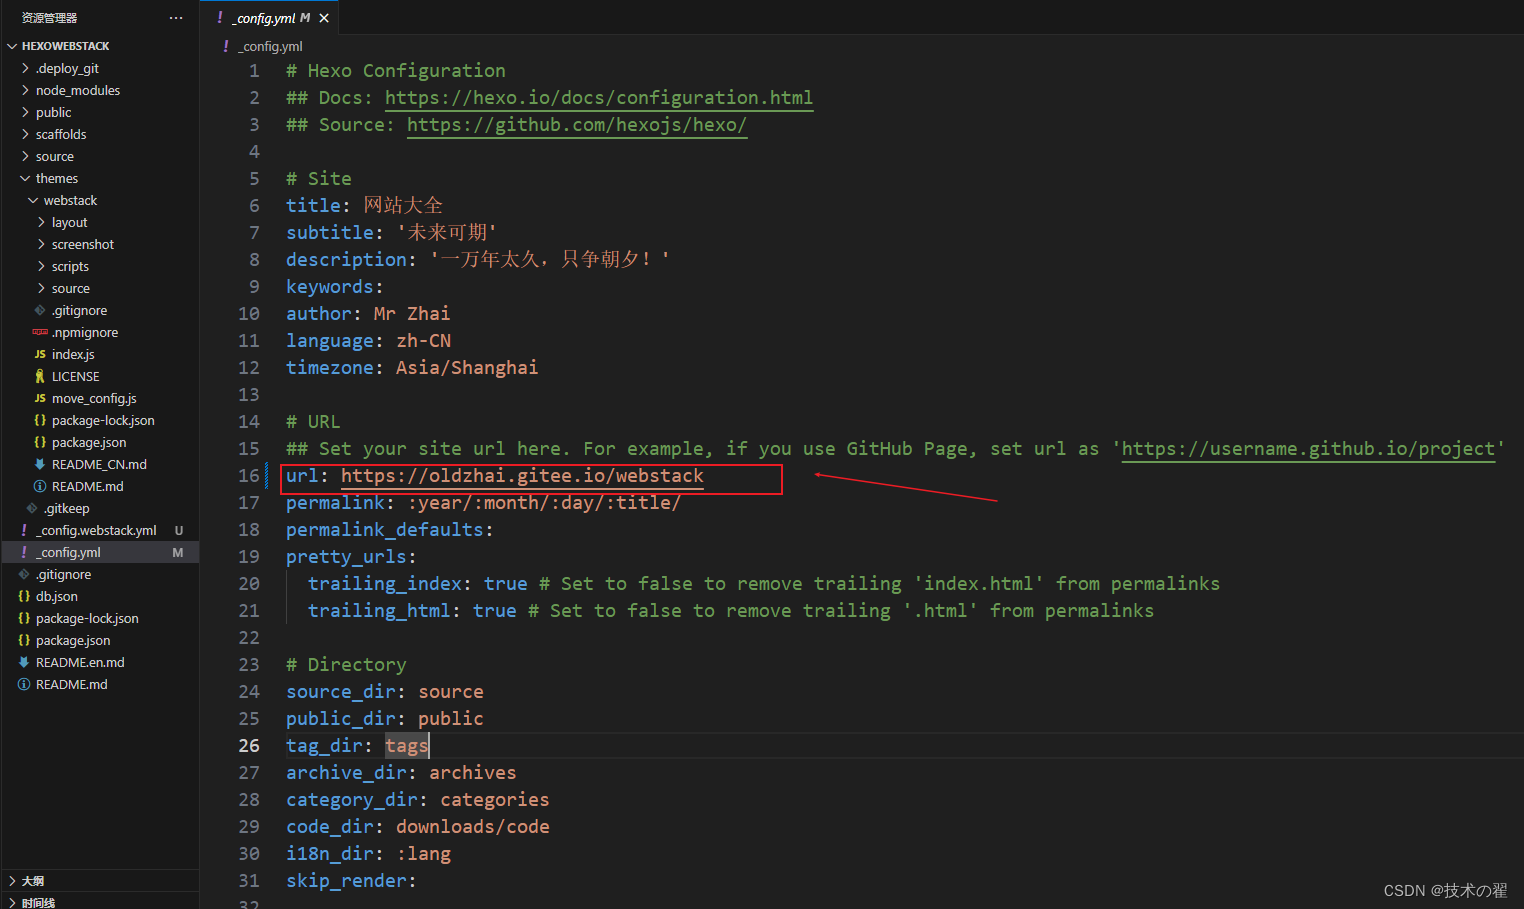
Task: Open root-level package.json file
Action: click(x=73, y=640)
